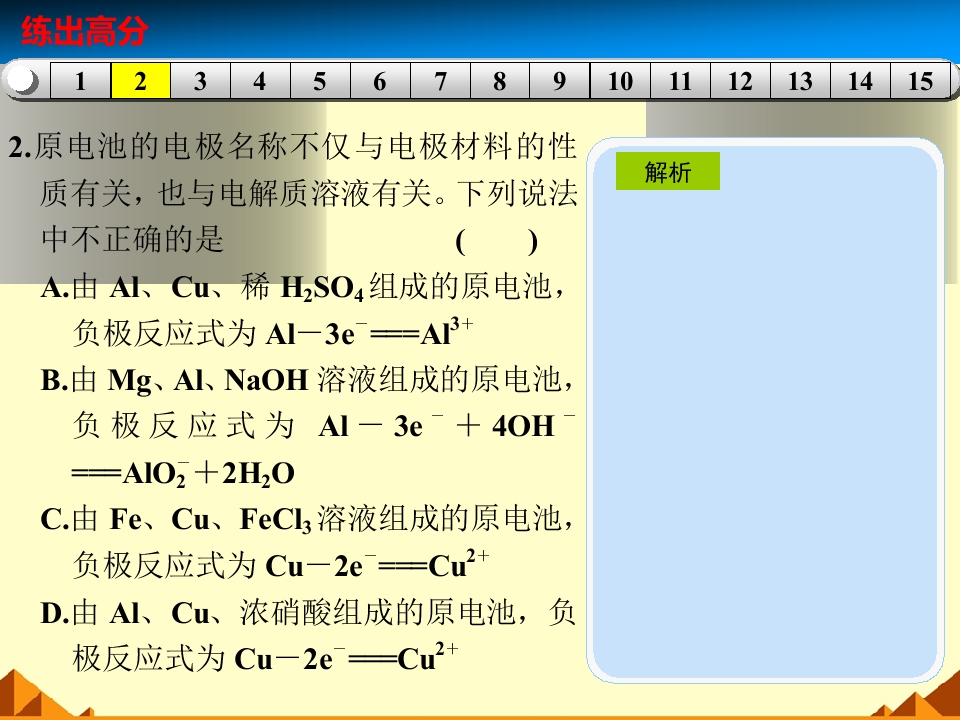
Task: Open question 7 tab
Action: click(440, 82)
